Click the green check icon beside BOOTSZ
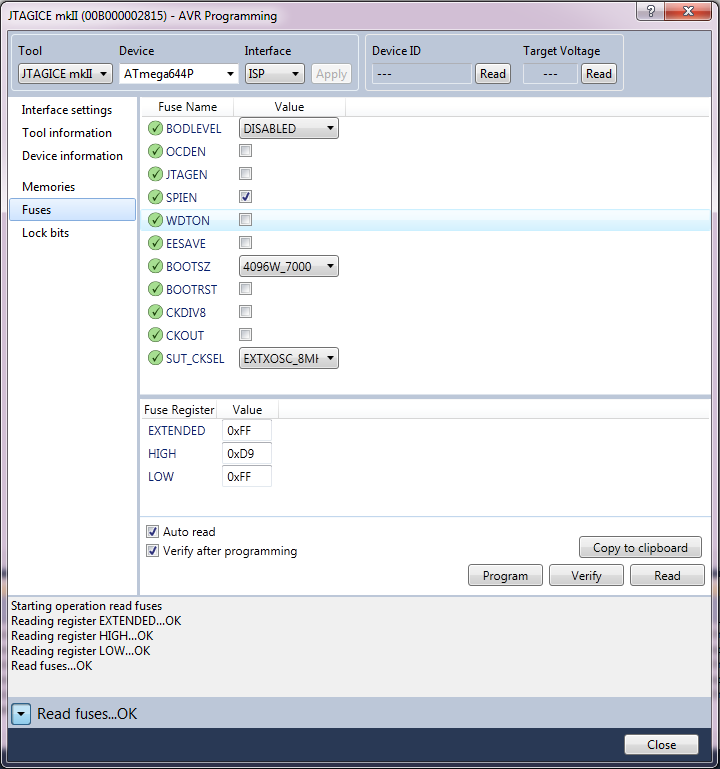The width and height of the screenshot is (720, 769). point(155,266)
